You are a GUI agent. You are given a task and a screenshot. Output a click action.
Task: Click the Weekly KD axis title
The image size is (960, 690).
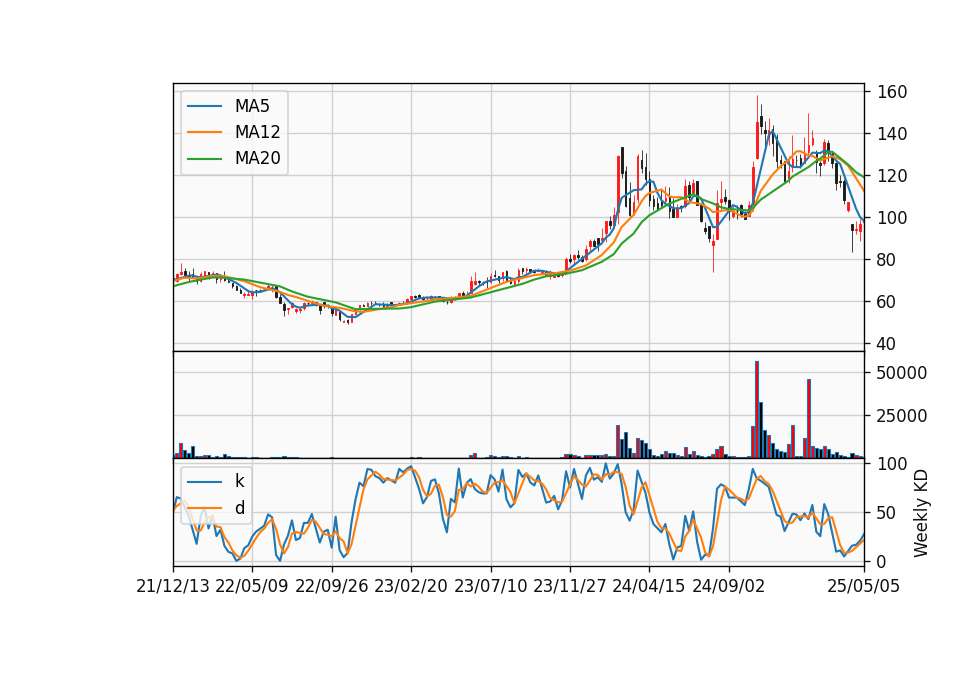(x=921, y=514)
